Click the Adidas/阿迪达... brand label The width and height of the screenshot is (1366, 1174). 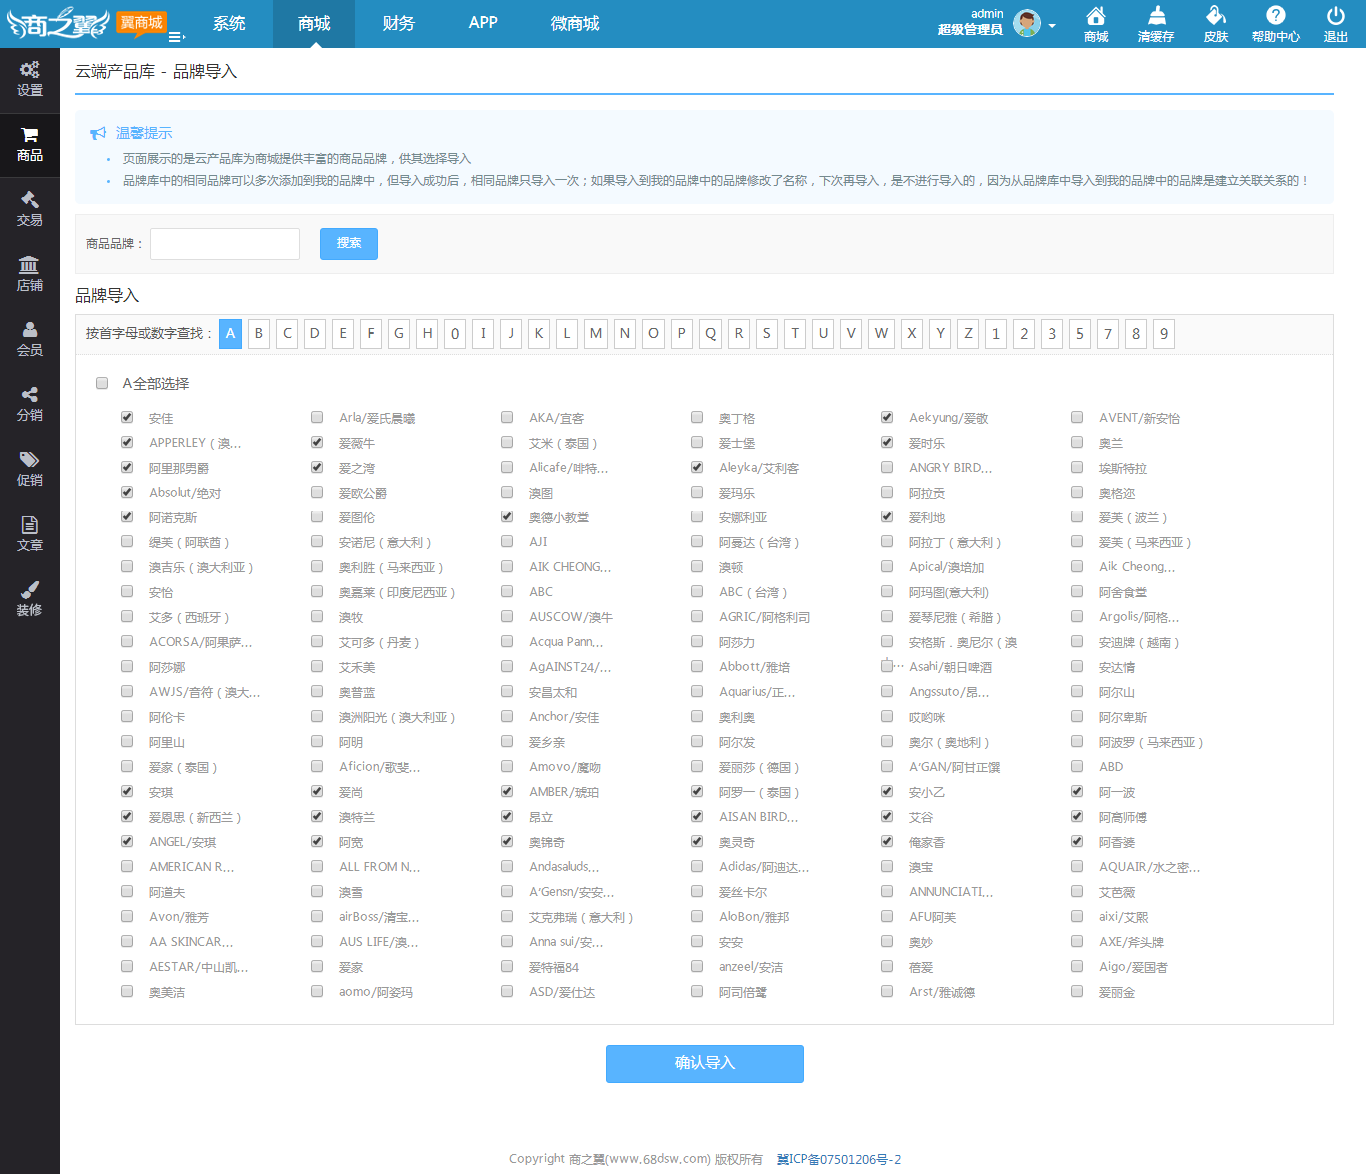[764, 867]
